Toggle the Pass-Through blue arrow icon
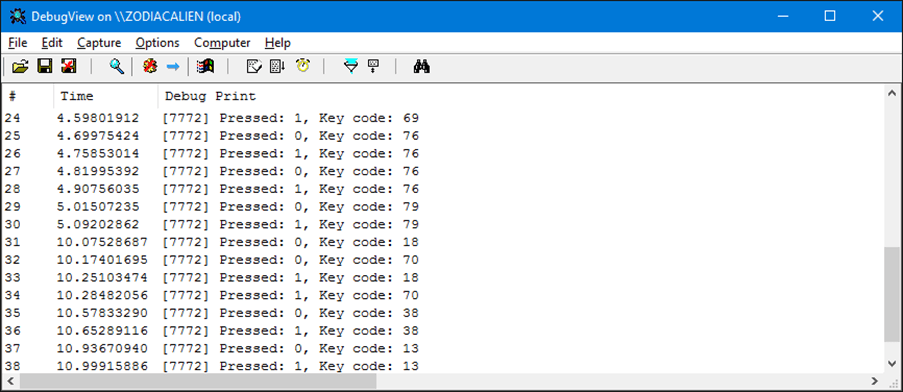Image resolution: width=903 pixels, height=392 pixels. [x=173, y=67]
